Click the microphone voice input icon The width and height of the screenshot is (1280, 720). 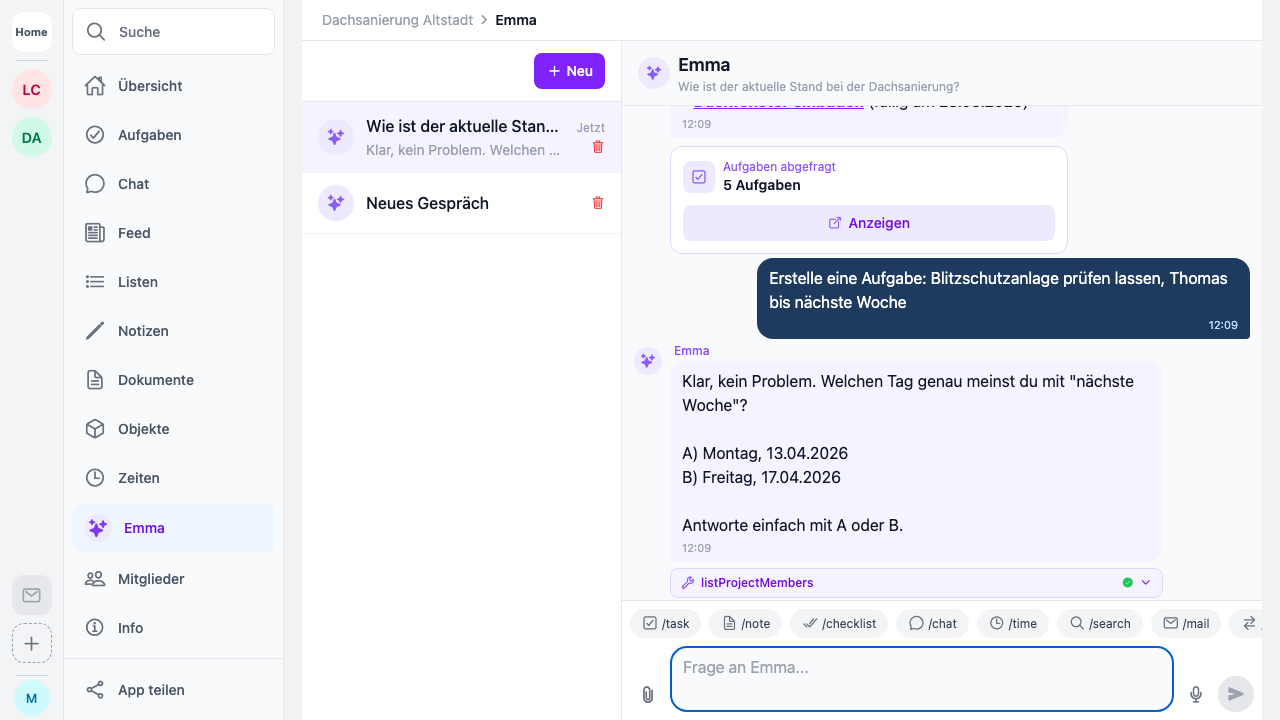point(1195,694)
